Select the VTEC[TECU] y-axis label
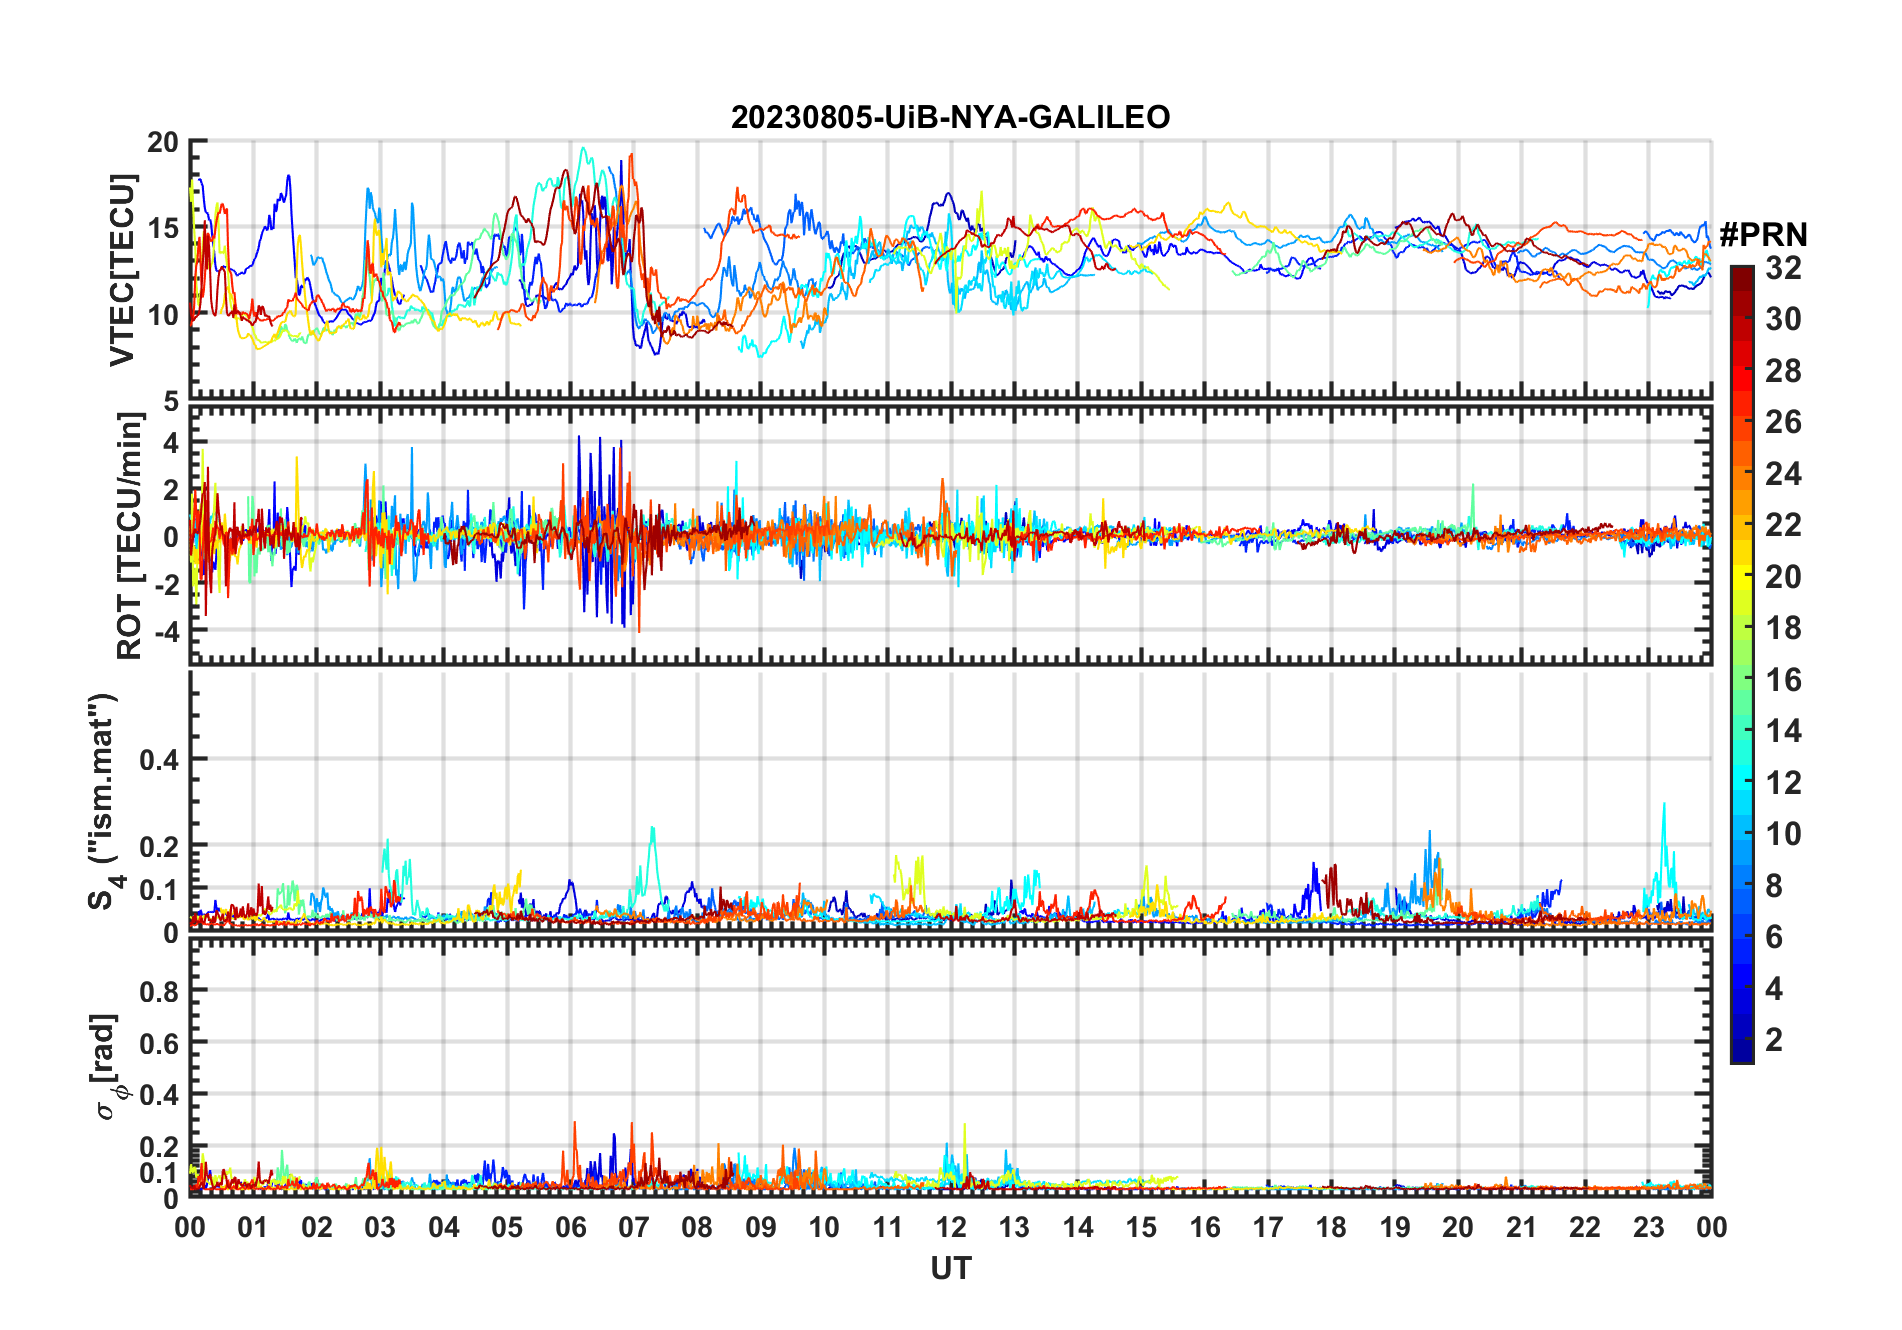Image resolution: width=1902 pixels, height=1330 pixels. (x=122, y=270)
